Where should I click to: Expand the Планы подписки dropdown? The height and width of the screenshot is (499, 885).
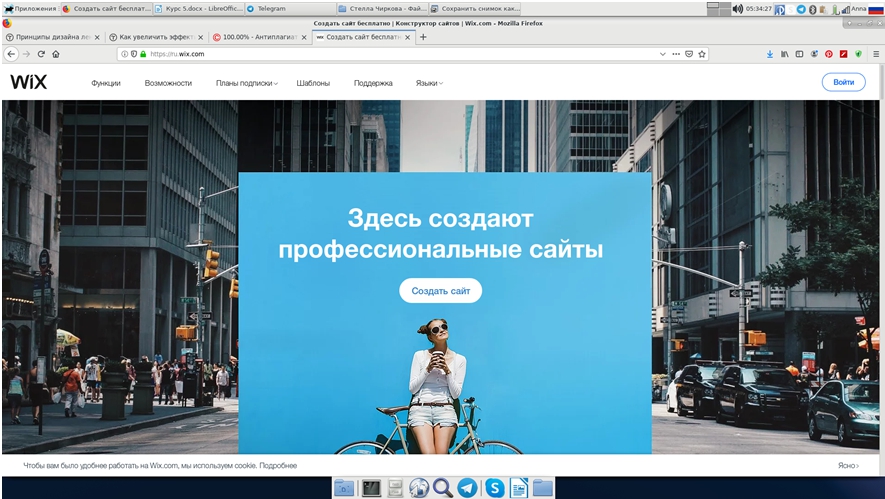(246, 83)
